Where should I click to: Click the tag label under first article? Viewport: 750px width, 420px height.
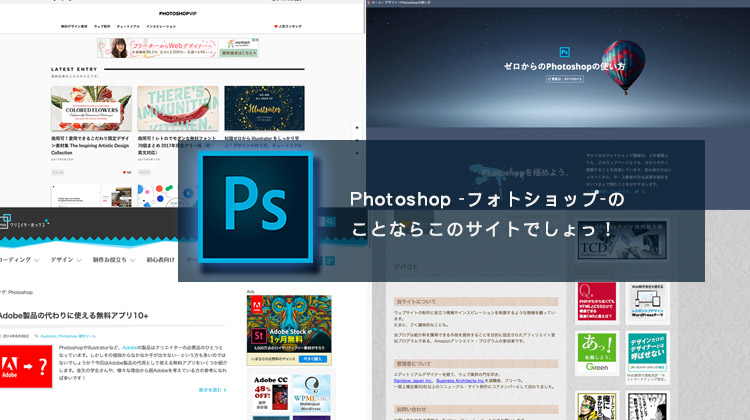point(57,172)
